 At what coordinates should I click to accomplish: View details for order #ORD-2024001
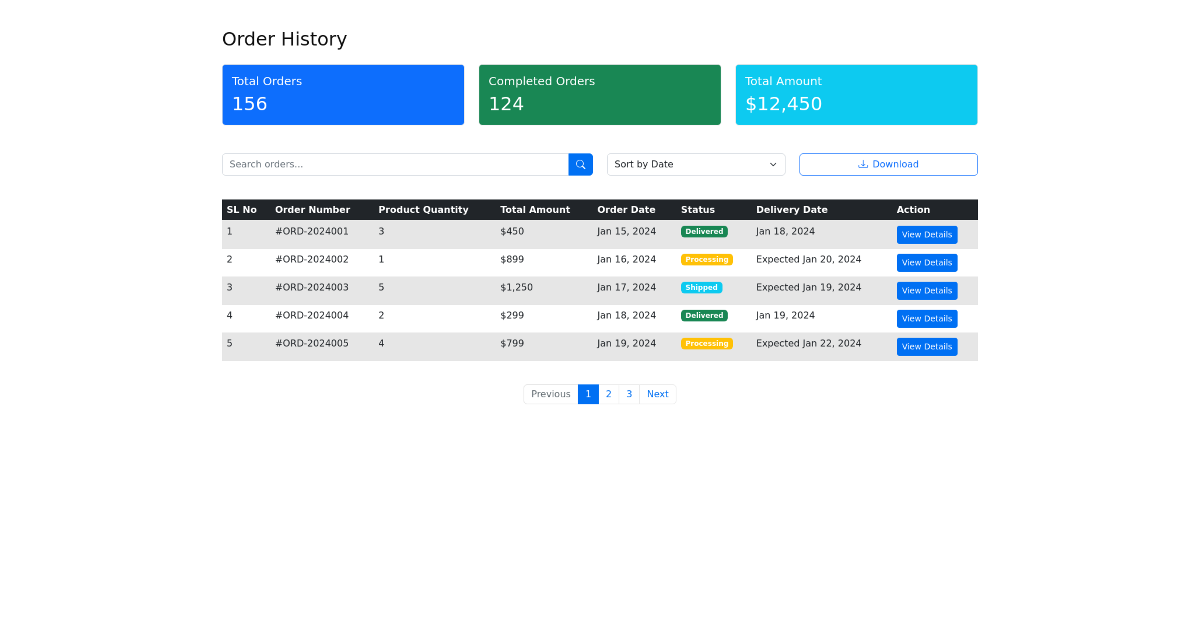coord(926,235)
